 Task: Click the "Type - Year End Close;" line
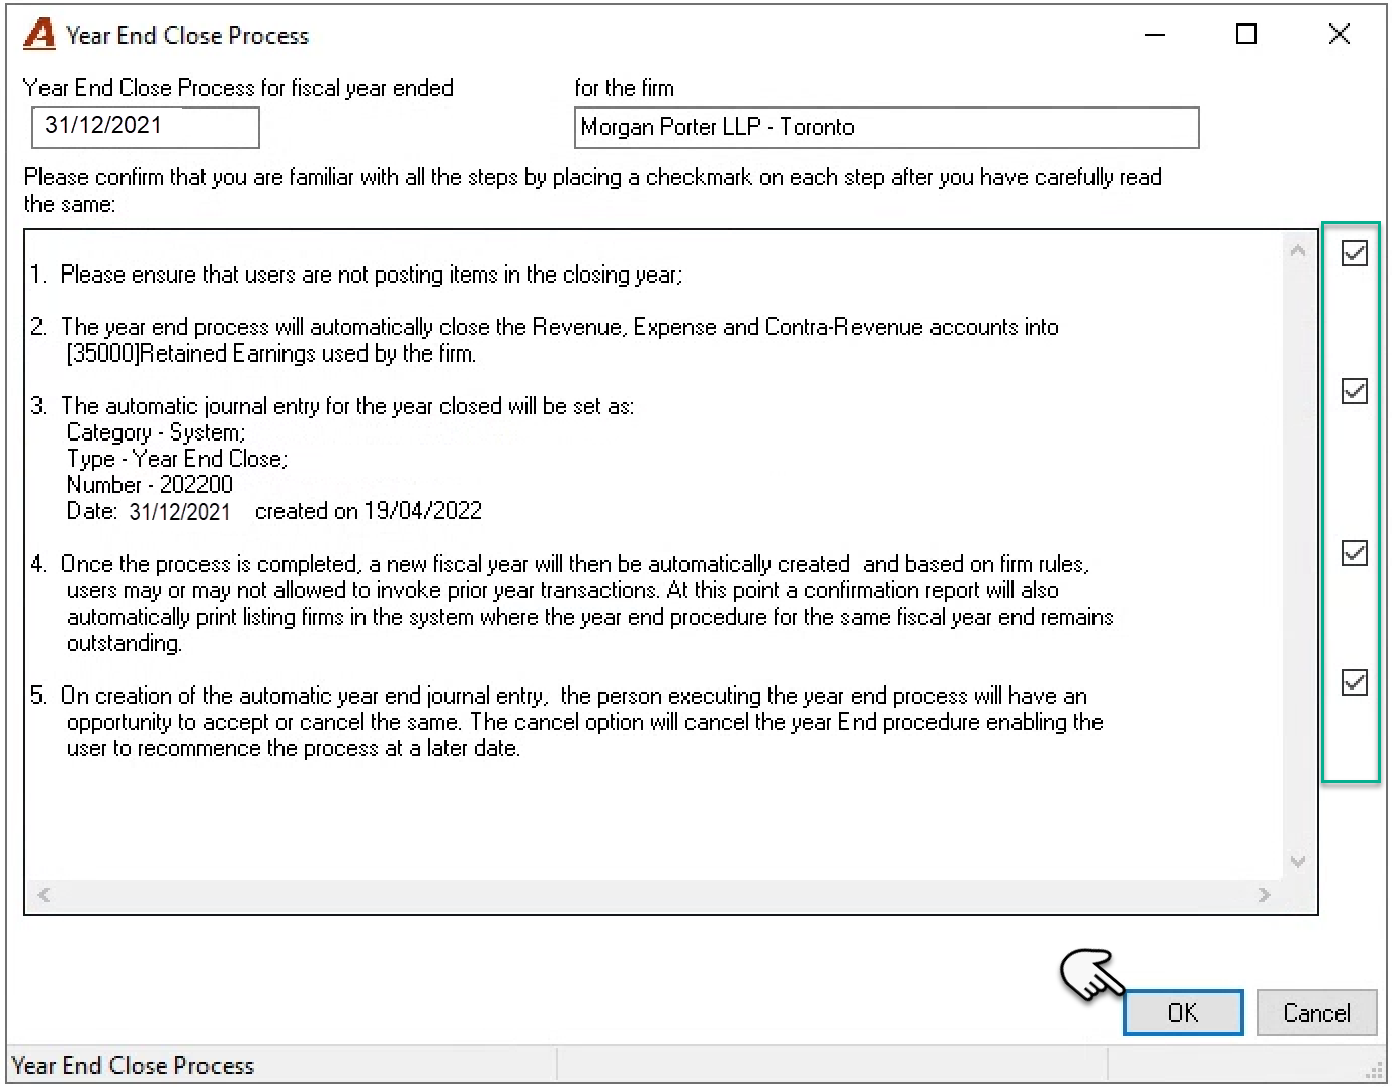pos(177,459)
